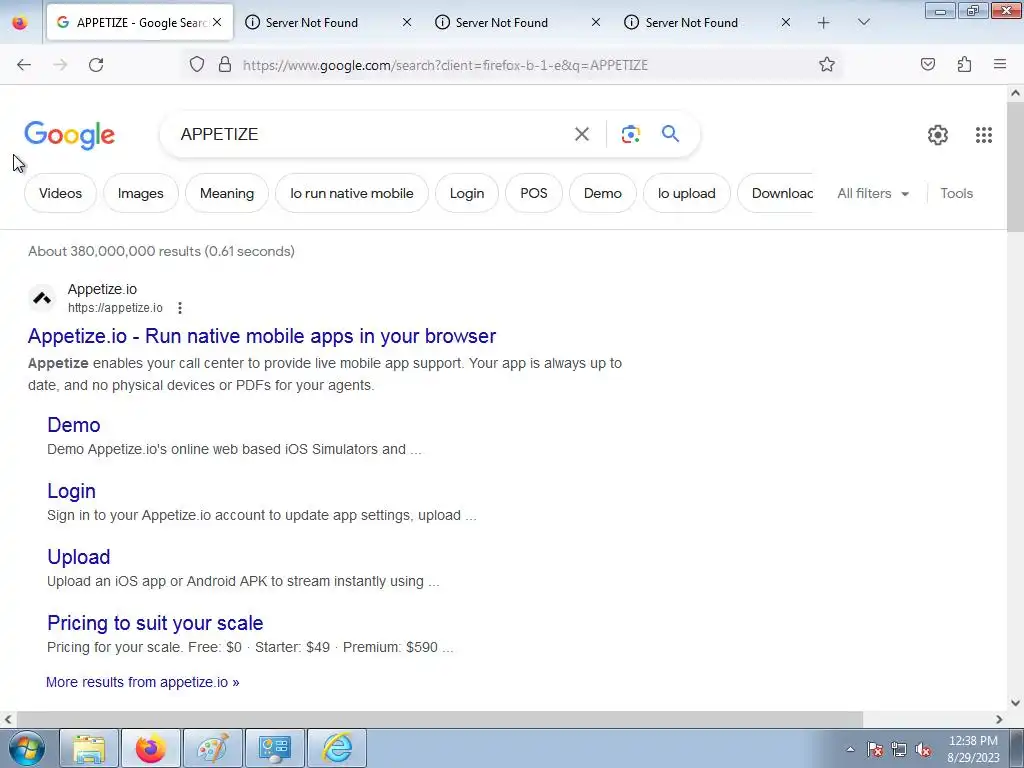1024x768 pixels.
Task: Open Action Center flag tray icon
Action: coord(875,750)
